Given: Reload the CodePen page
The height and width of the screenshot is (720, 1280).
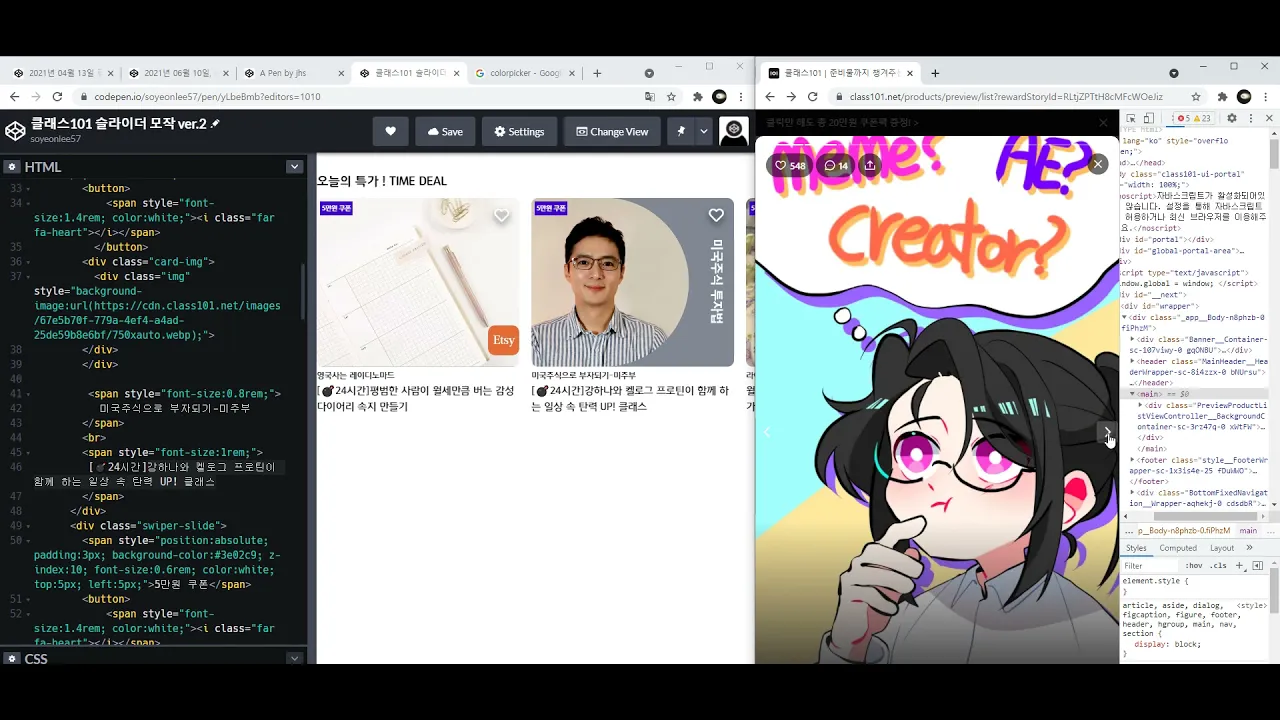Looking at the screenshot, I should tap(57, 97).
